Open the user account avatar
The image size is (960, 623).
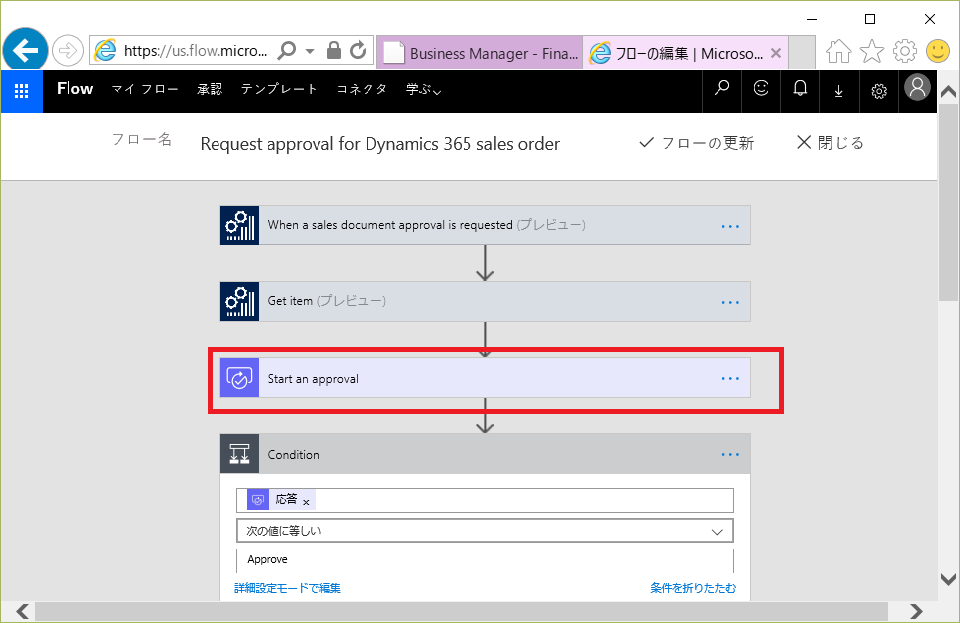(917, 88)
